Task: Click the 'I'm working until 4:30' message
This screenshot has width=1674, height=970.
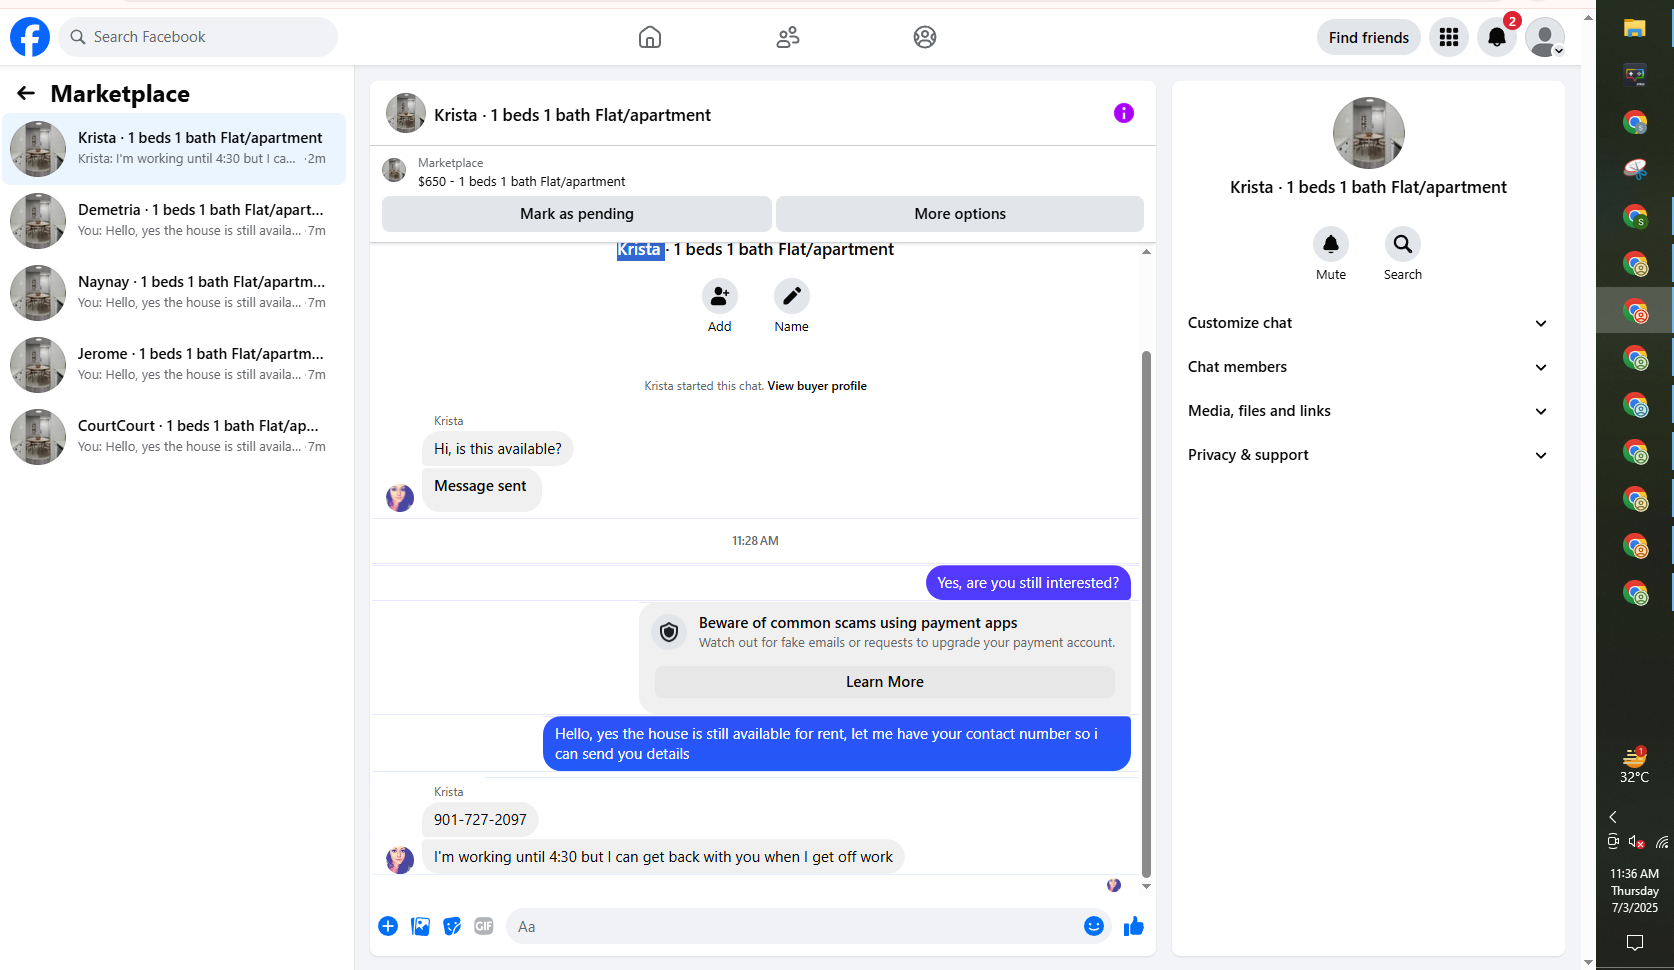Action: [x=663, y=857]
